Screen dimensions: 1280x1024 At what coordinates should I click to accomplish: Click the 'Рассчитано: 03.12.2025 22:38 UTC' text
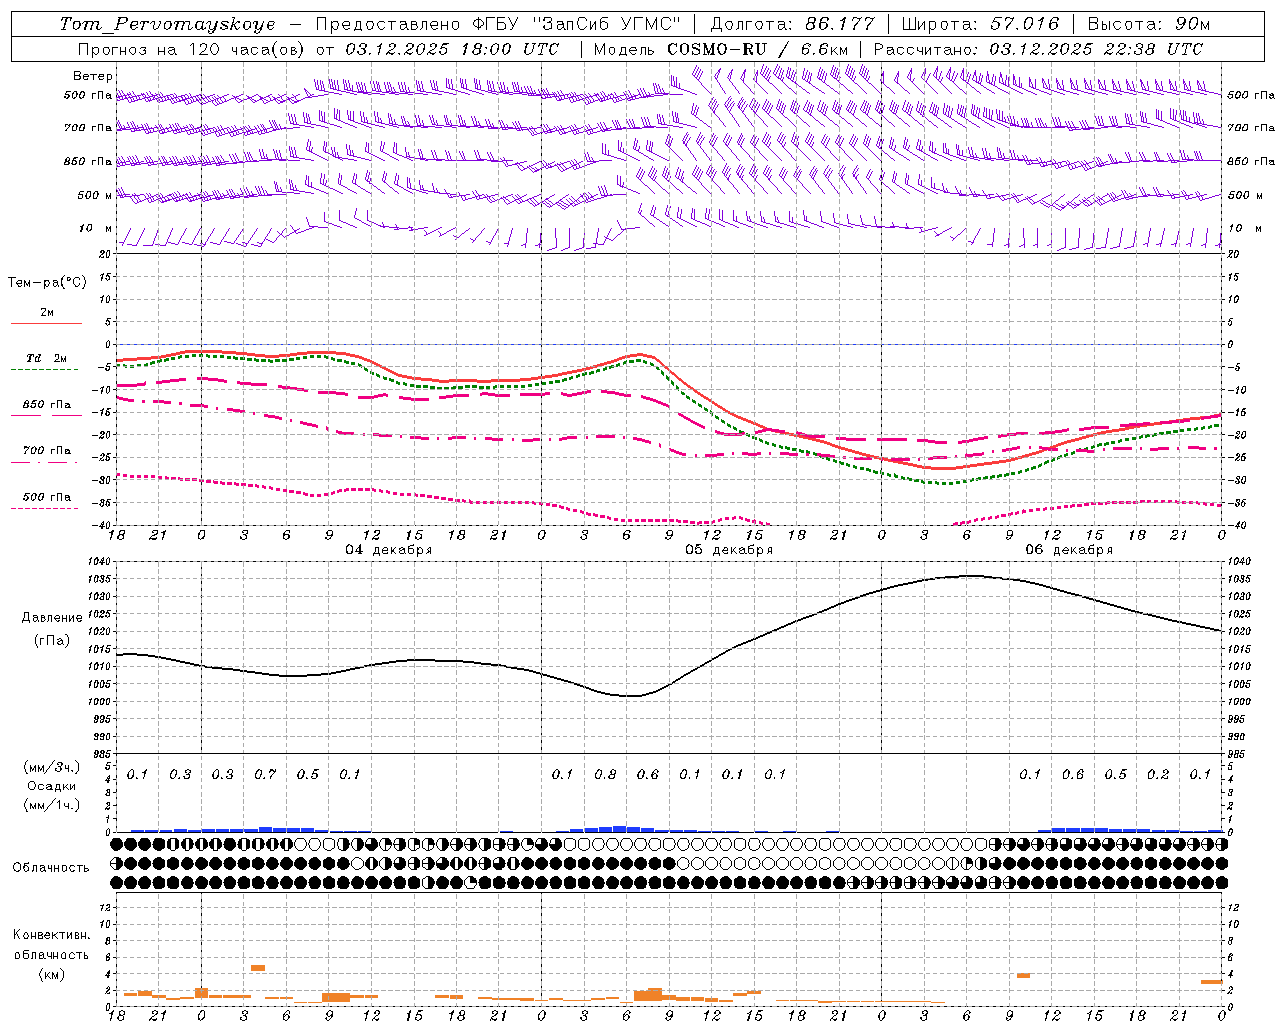[x=1038, y=49]
